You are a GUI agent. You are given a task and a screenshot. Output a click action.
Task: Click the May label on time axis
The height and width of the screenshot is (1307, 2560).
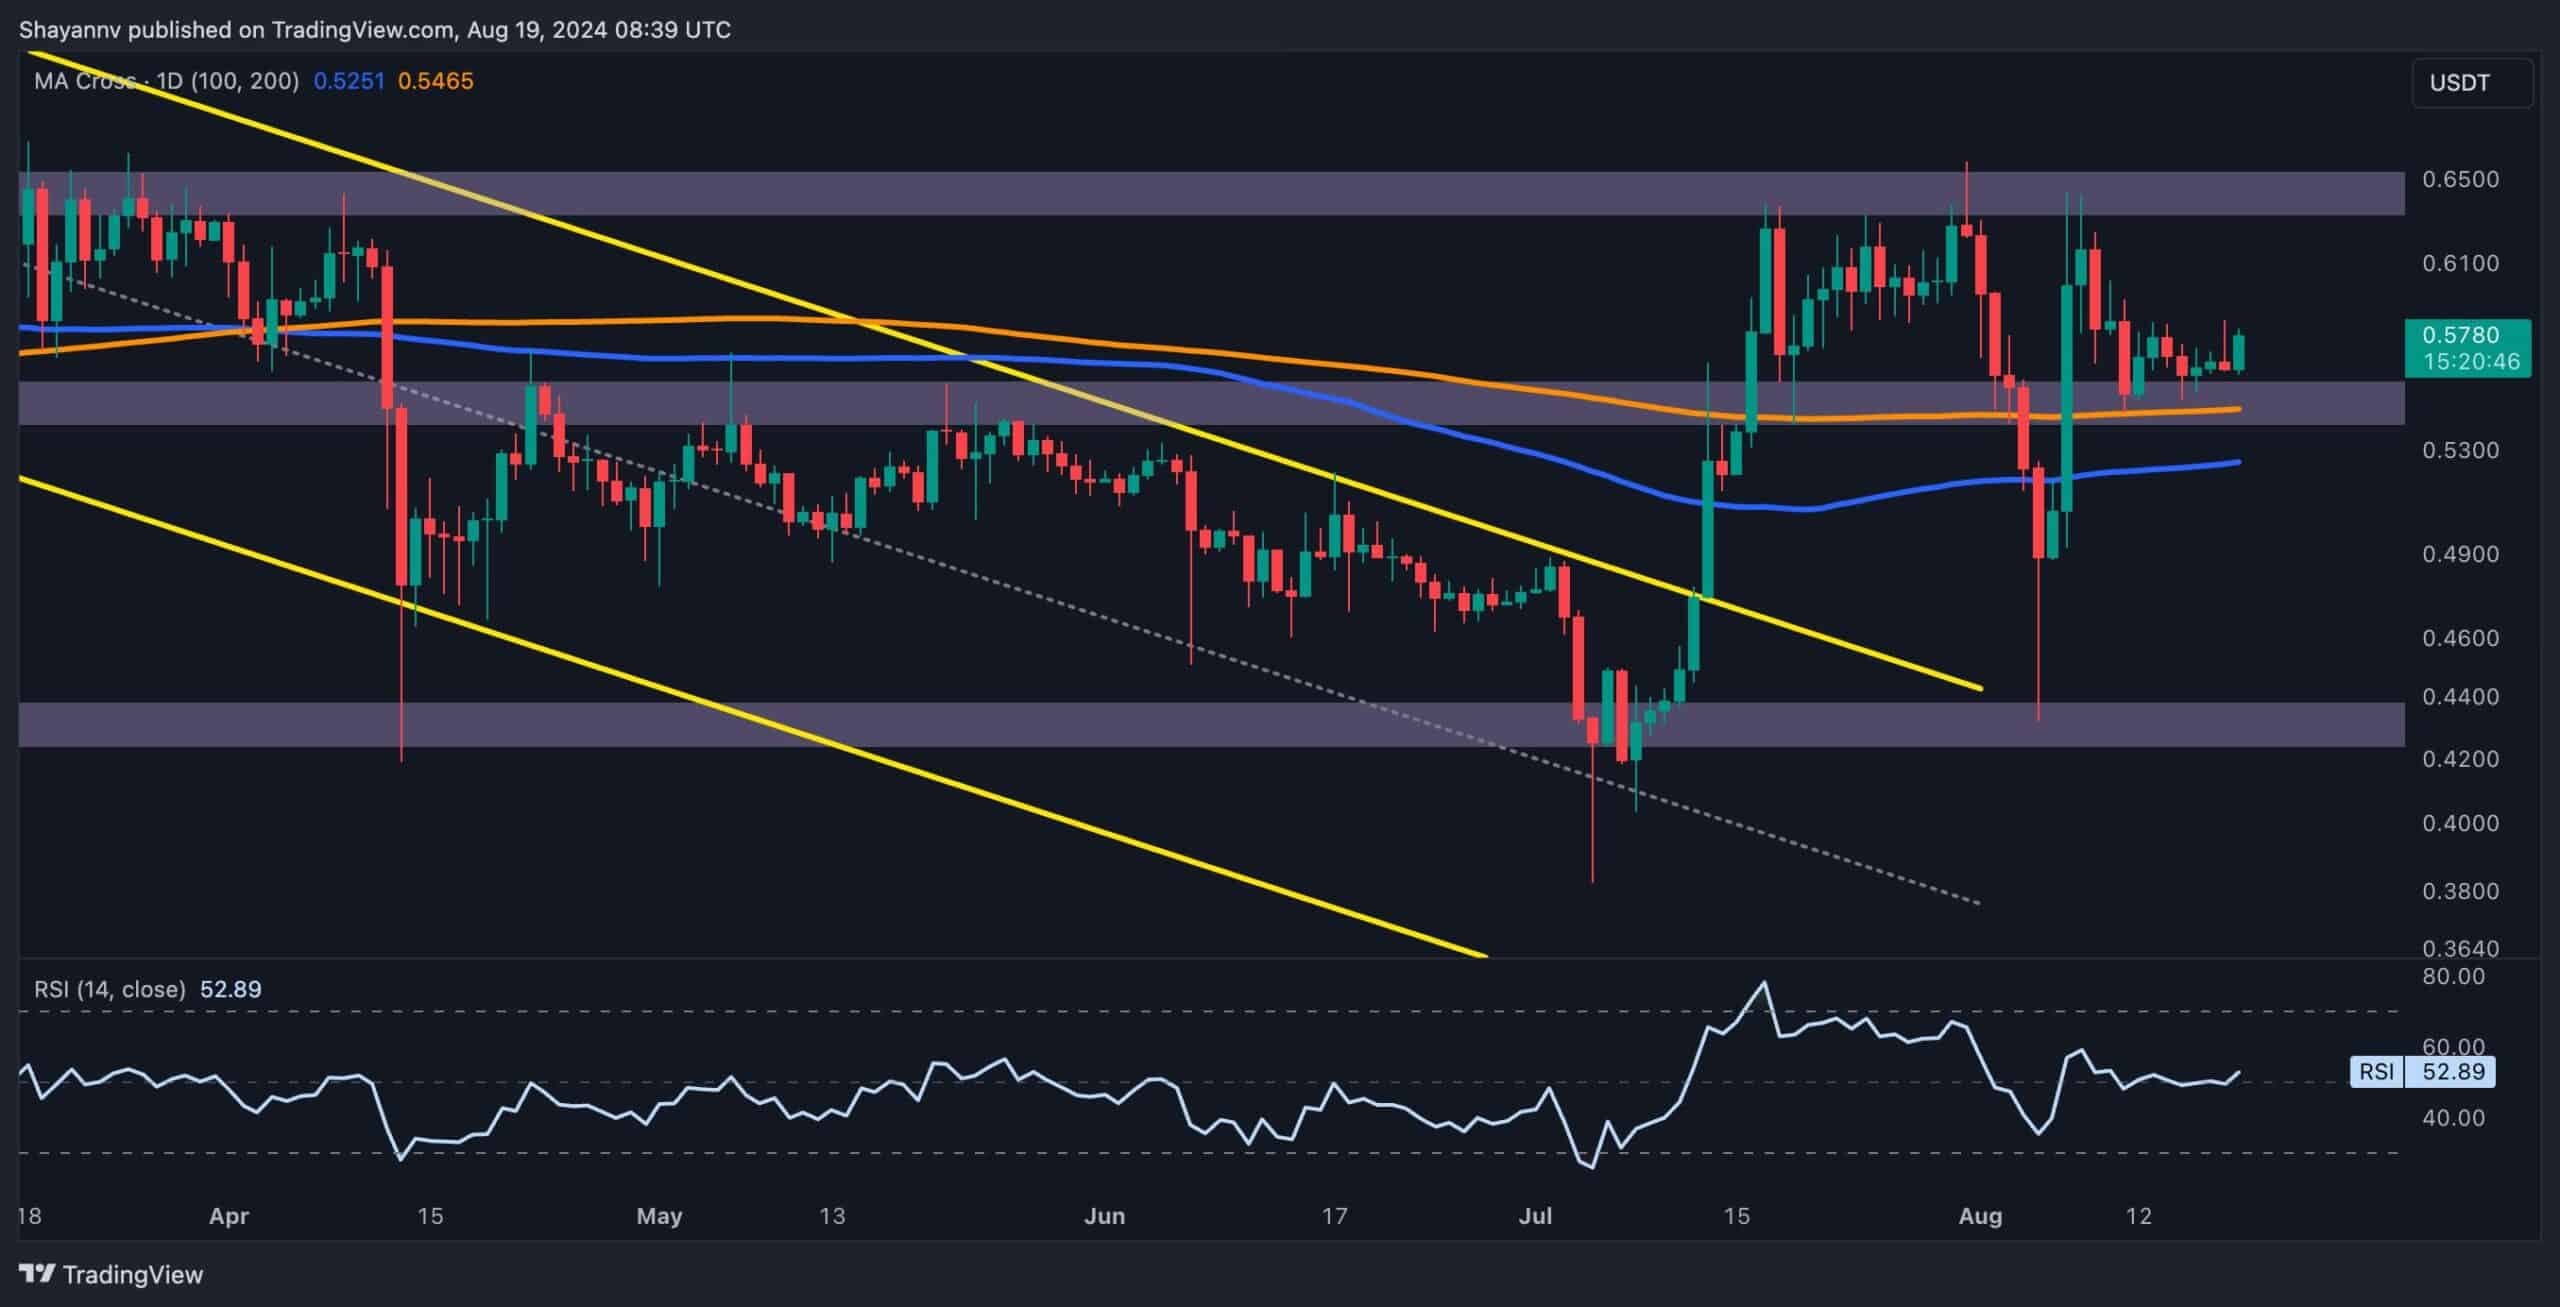[x=659, y=1216]
